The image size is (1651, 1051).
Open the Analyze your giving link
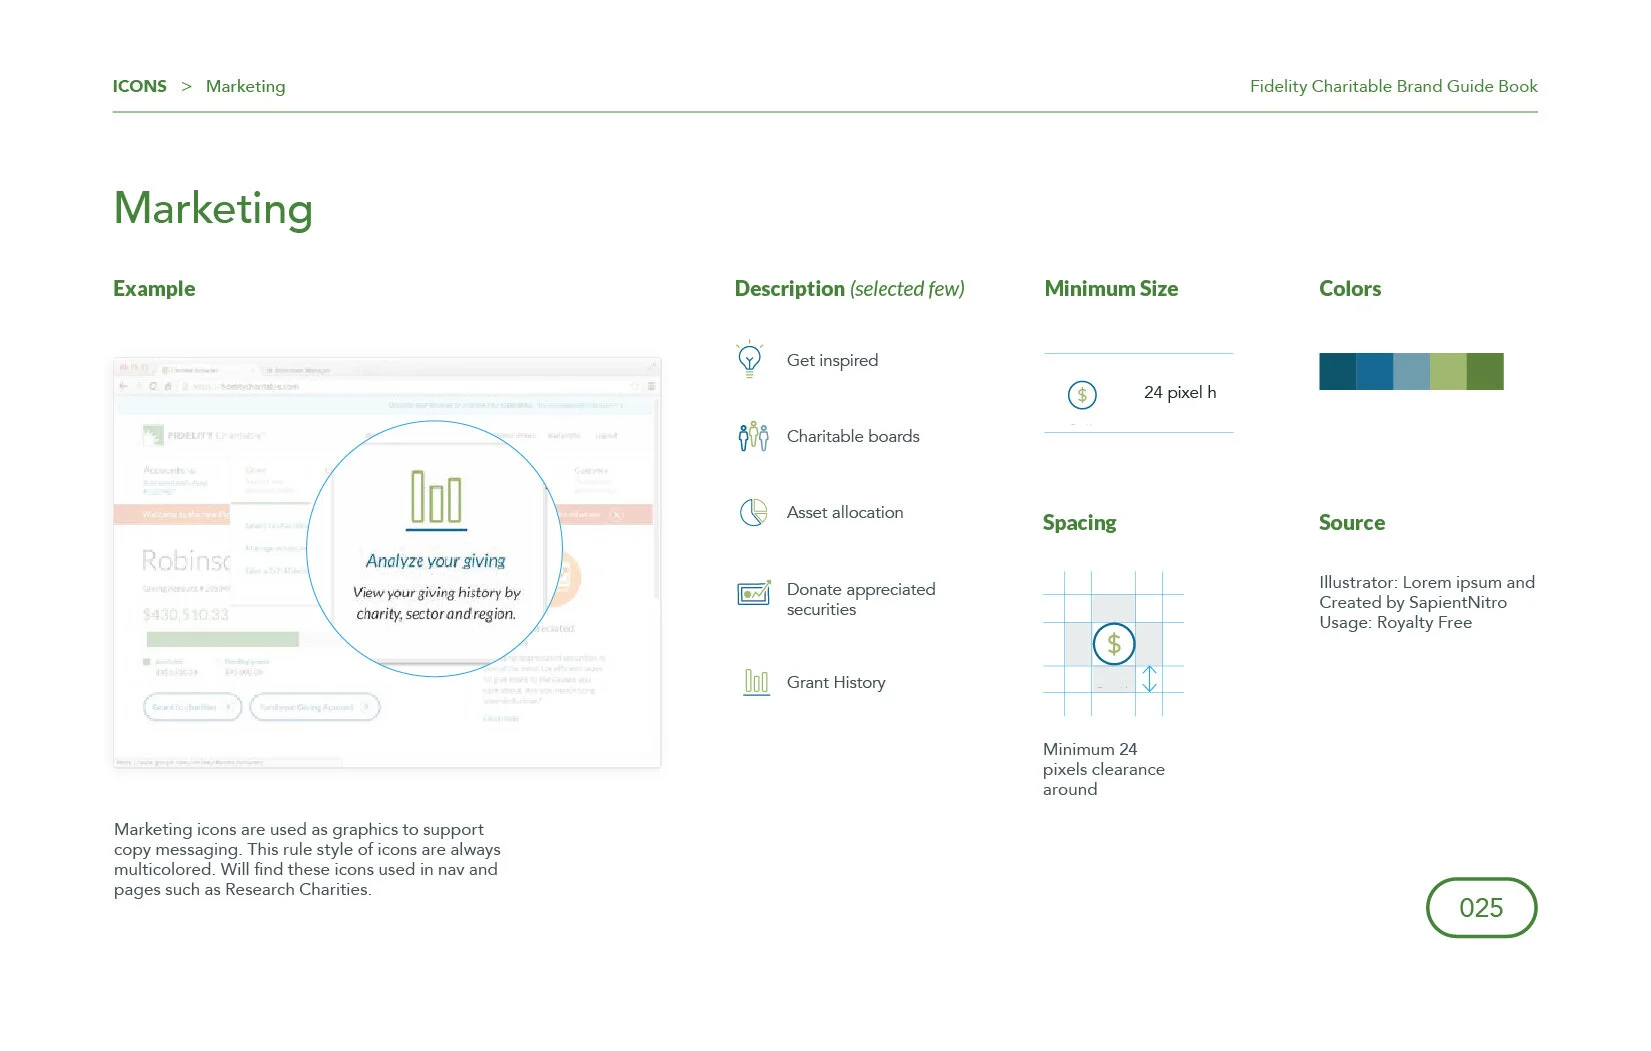[436, 561]
